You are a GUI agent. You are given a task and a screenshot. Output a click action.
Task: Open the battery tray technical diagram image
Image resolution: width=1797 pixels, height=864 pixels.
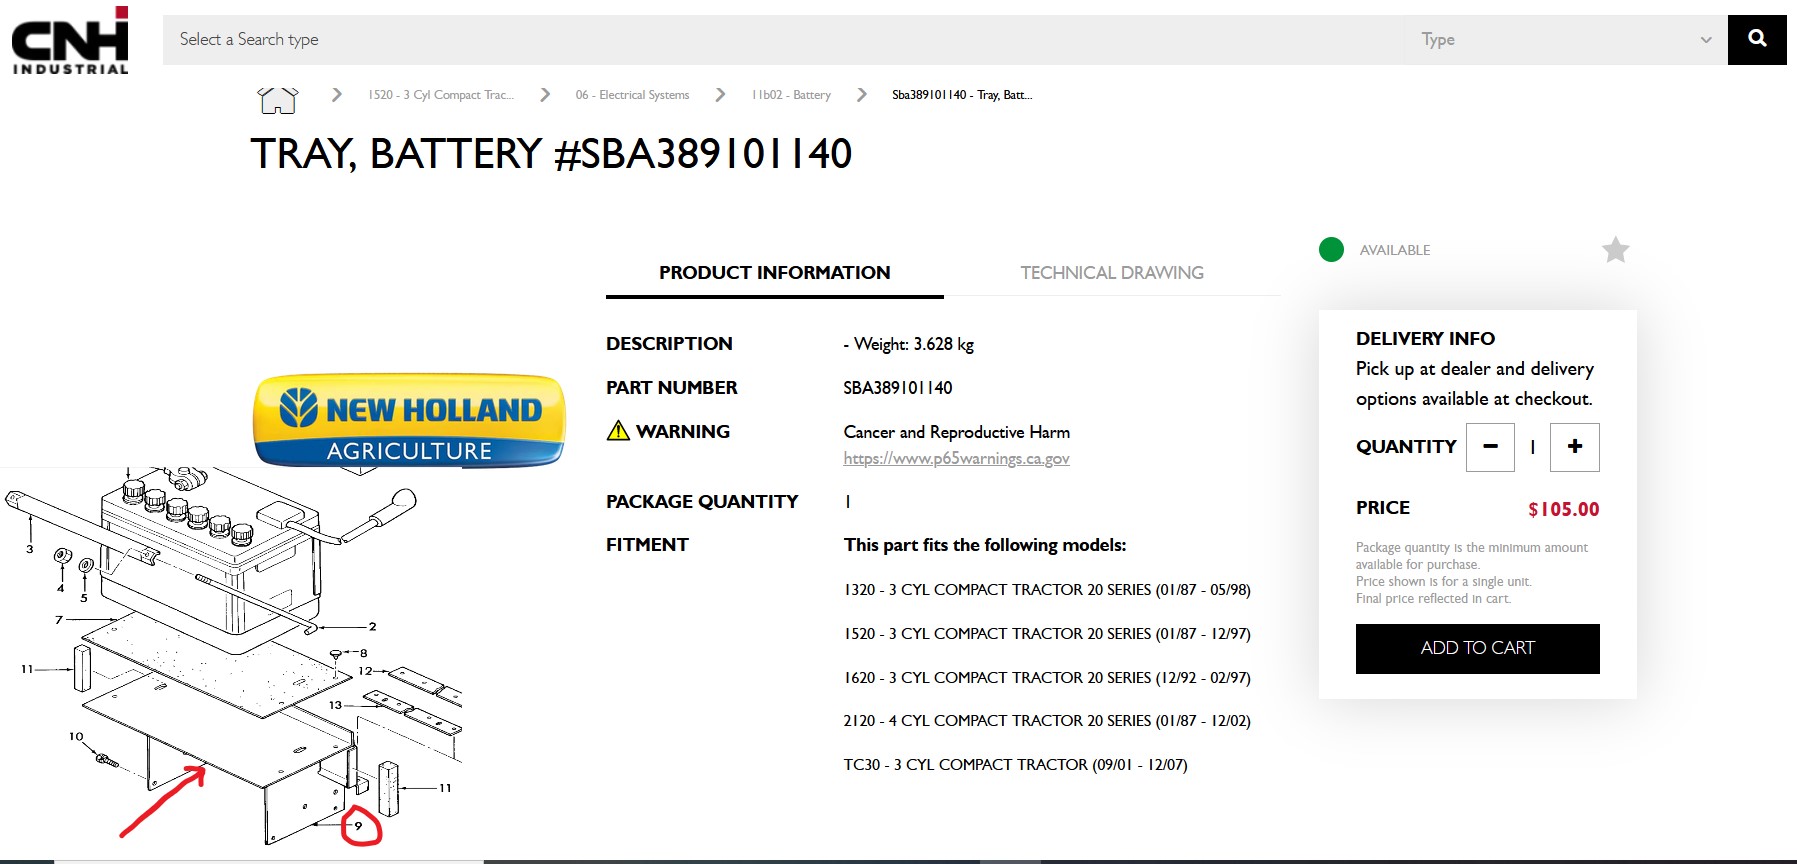tap(232, 656)
